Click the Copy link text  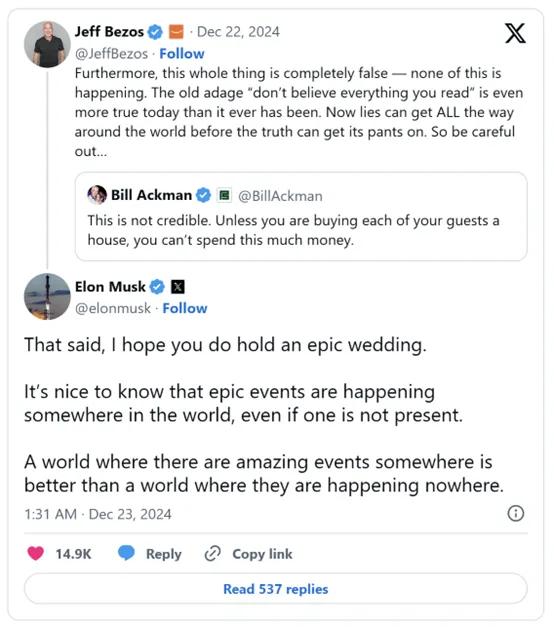click(x=262, y=554)
